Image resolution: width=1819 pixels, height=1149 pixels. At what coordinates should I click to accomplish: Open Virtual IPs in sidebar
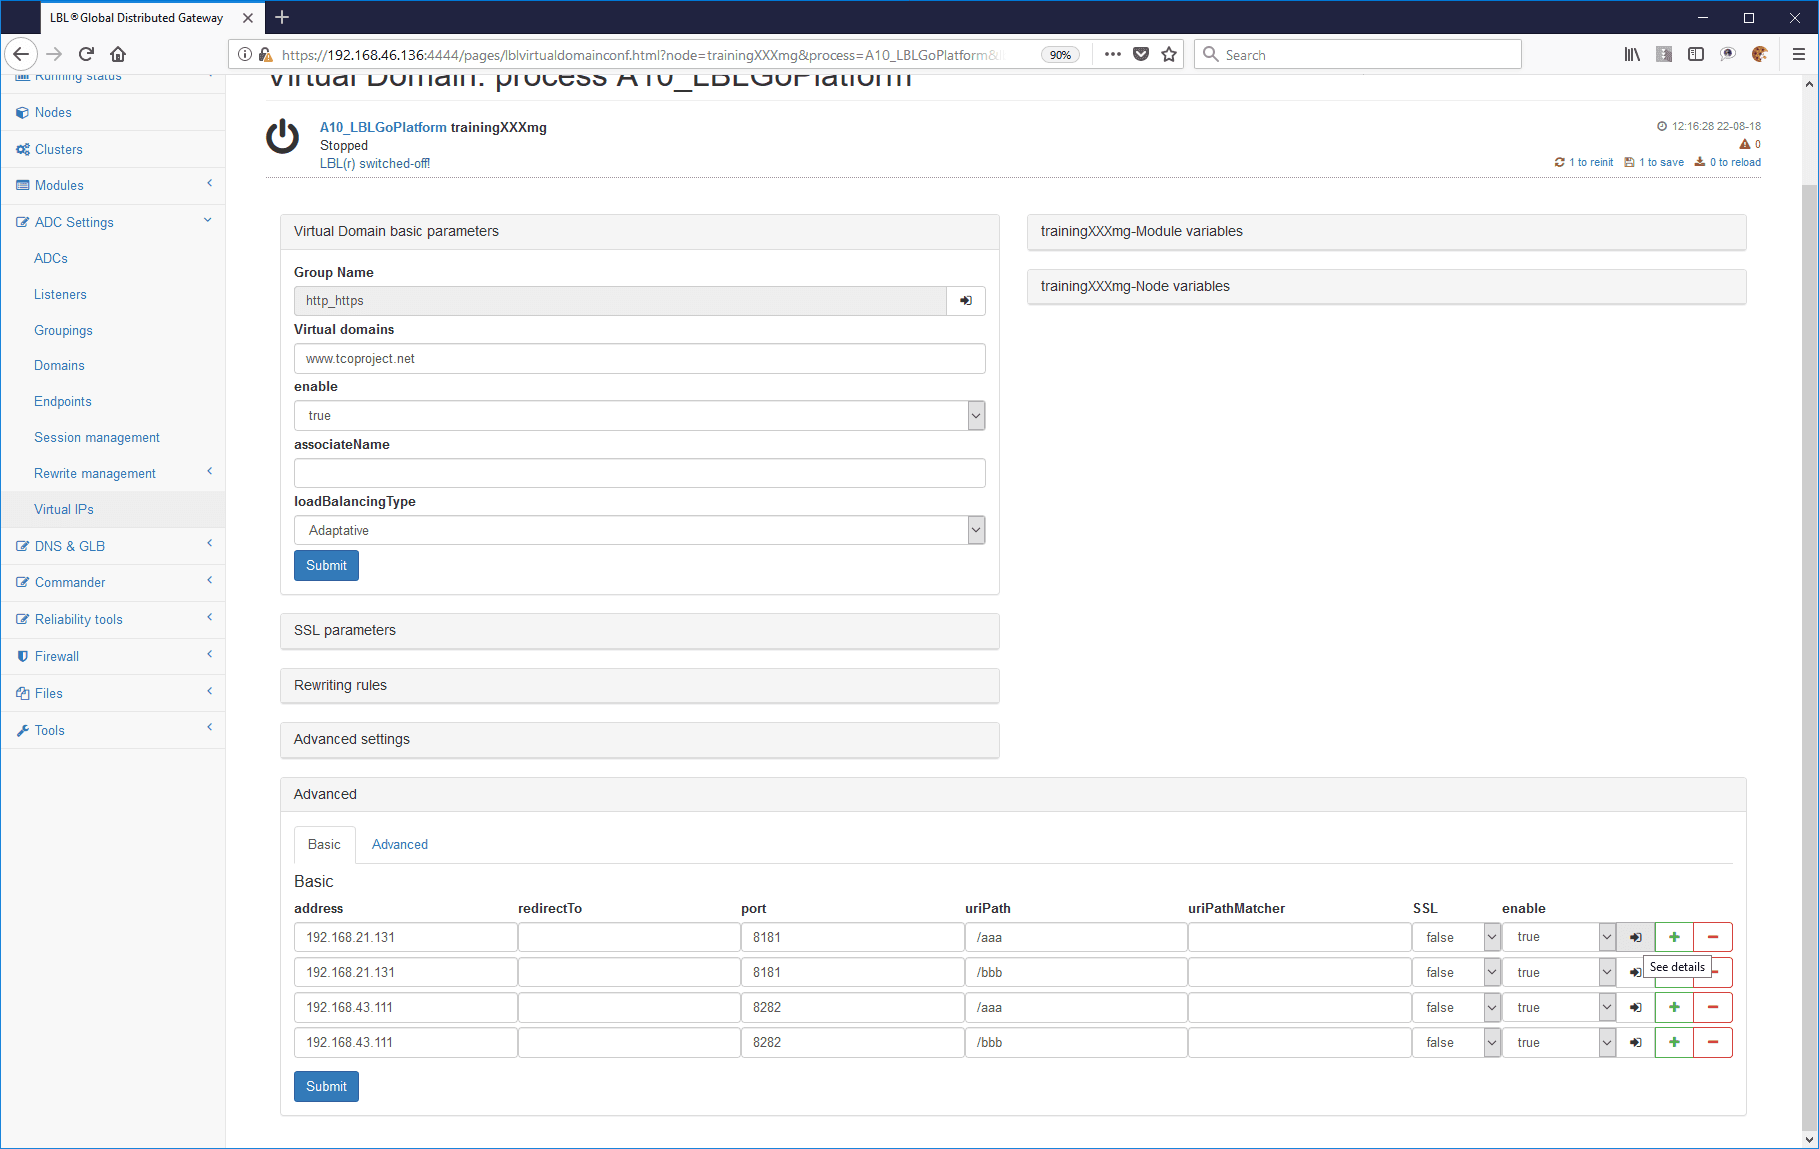[113, 509]
